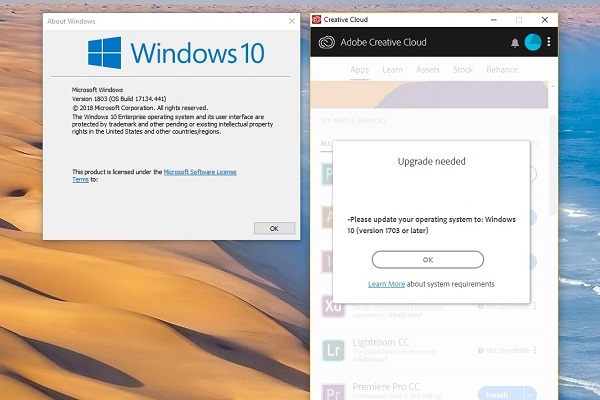
Task: Click the MY APPS & SERVICES heading
Action: (354, 121)
